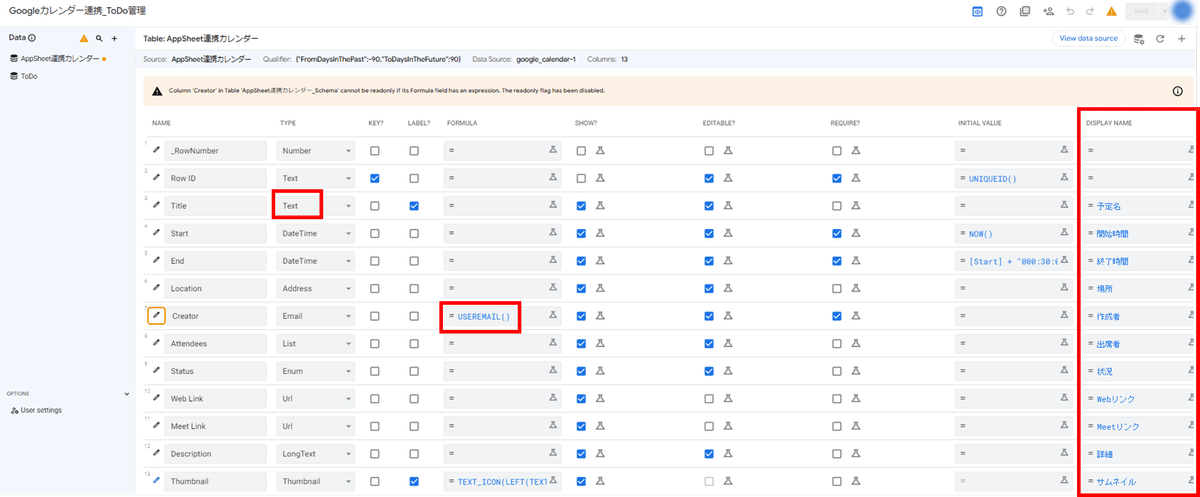Open the formula flask for Creator's USEREMAIL()
Screen dimensions: 1200x497
(552, 315)
